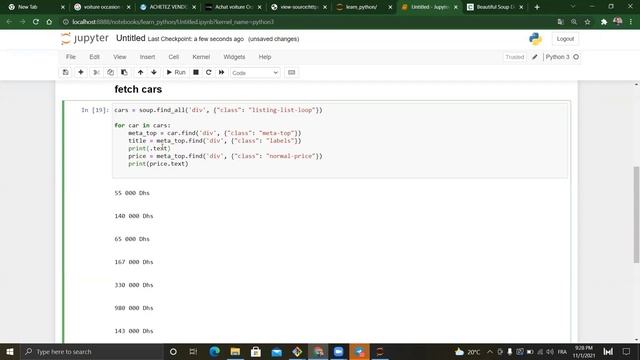Save notebook with the floppy disk icon

pos(65,72)
